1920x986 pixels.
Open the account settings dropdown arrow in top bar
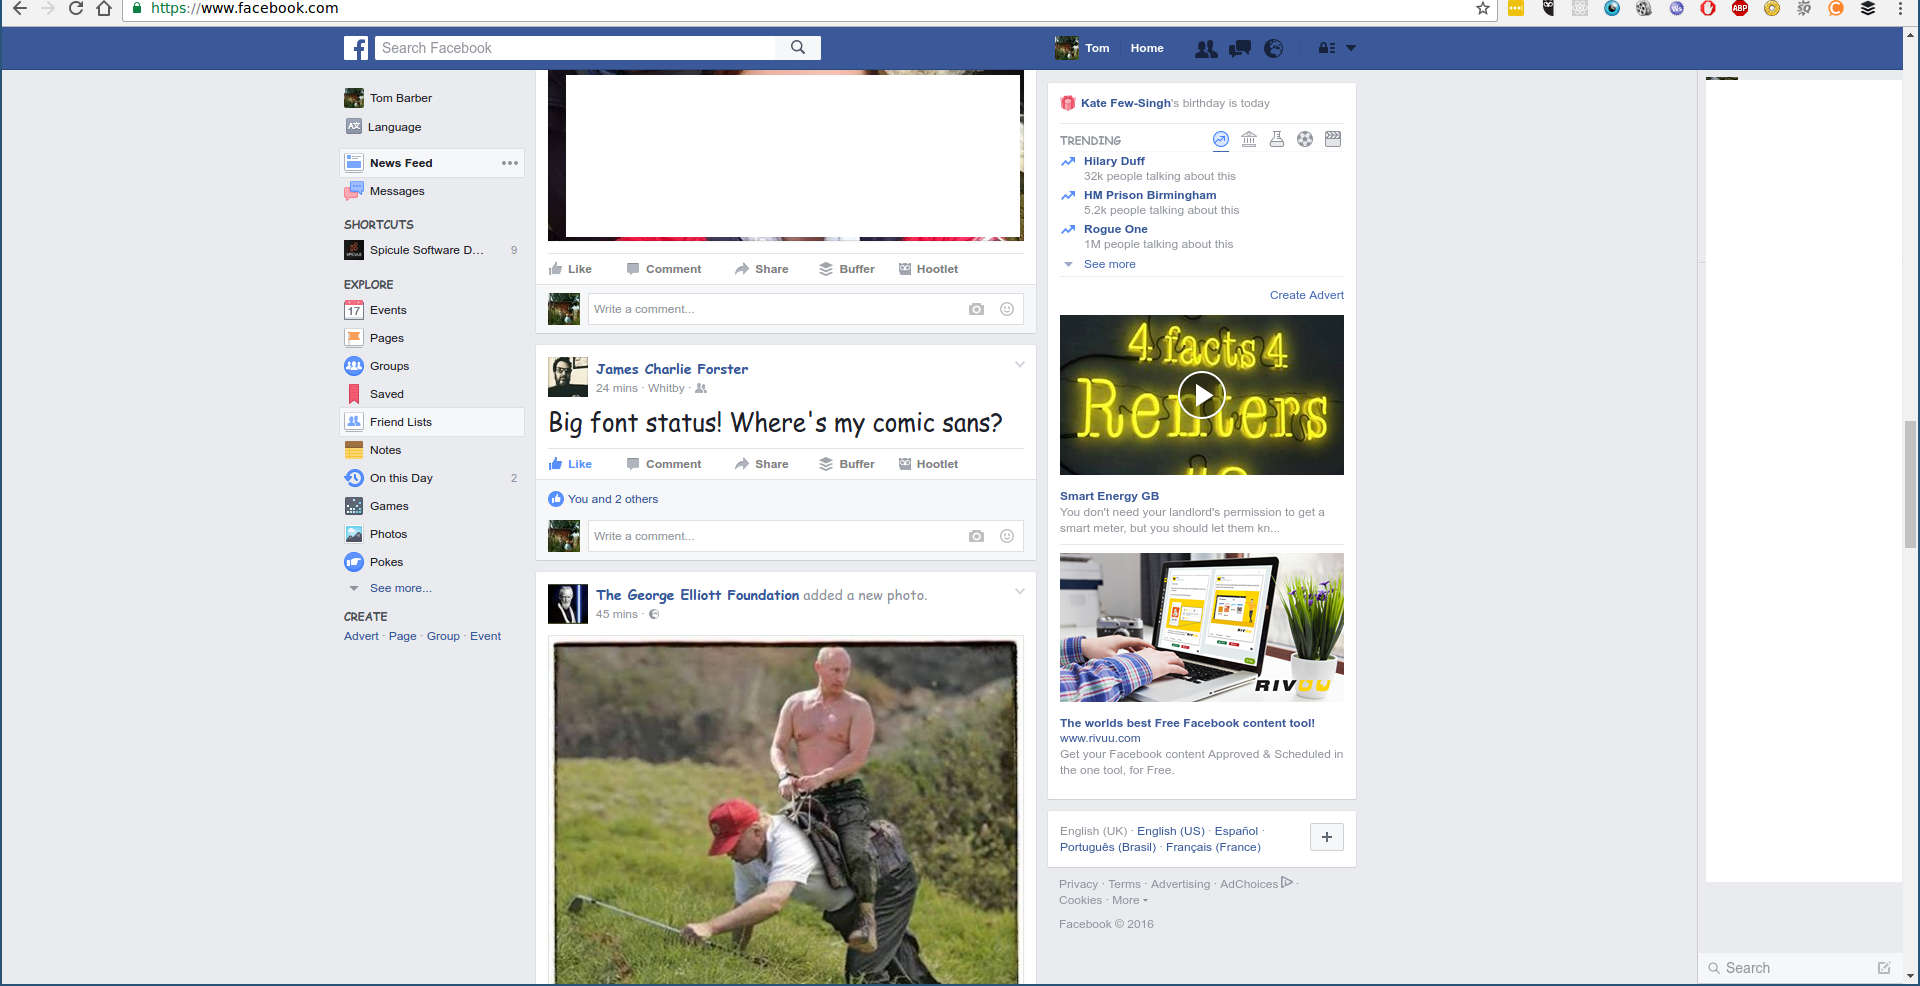1351,48
